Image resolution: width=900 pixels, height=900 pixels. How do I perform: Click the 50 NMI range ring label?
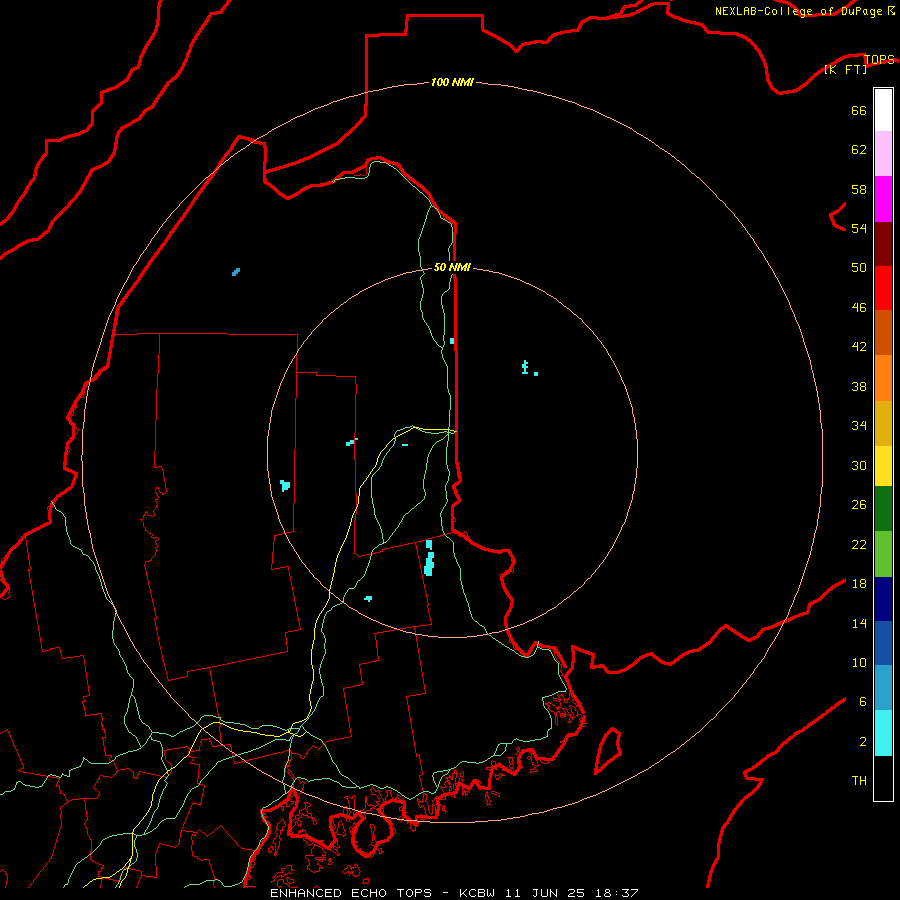coord(452,267)
